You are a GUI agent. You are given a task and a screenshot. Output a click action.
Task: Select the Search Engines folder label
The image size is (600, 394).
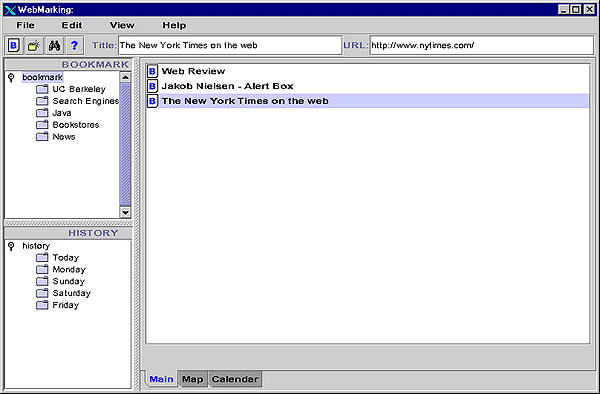pyautogui.click(x=86, y=101)
